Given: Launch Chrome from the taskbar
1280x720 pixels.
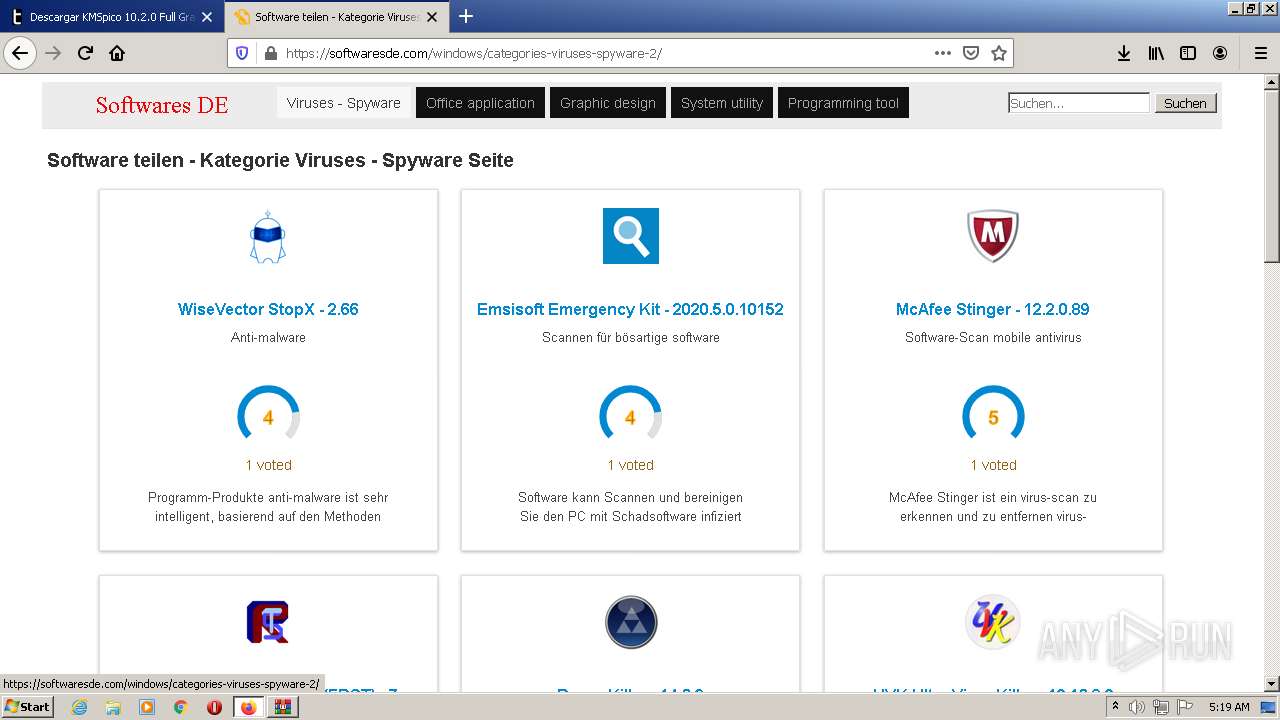Looking at the screenshot, I should pyautogui.click(x=181, y=707).
